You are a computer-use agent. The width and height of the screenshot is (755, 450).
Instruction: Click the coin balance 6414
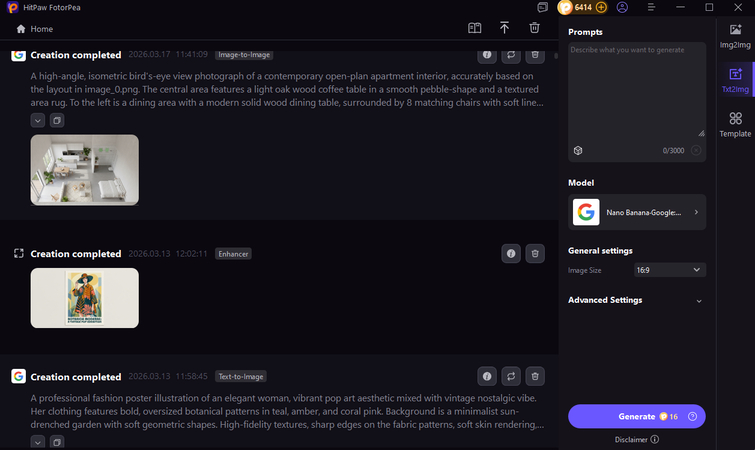click(583, 7)
